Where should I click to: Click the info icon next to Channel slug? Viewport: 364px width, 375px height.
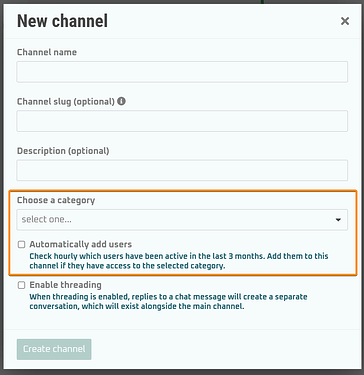pos(122,101)
